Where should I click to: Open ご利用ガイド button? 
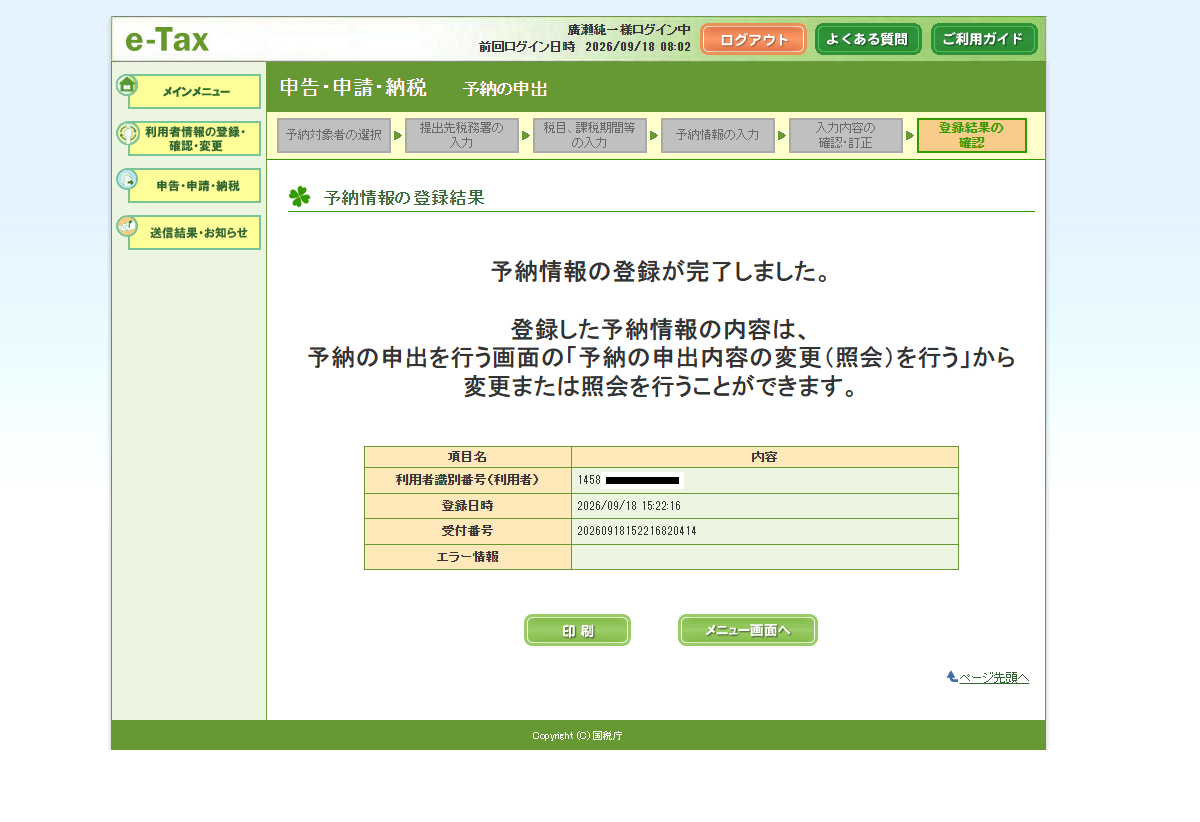pyautogui.click(x=984, y=40)
